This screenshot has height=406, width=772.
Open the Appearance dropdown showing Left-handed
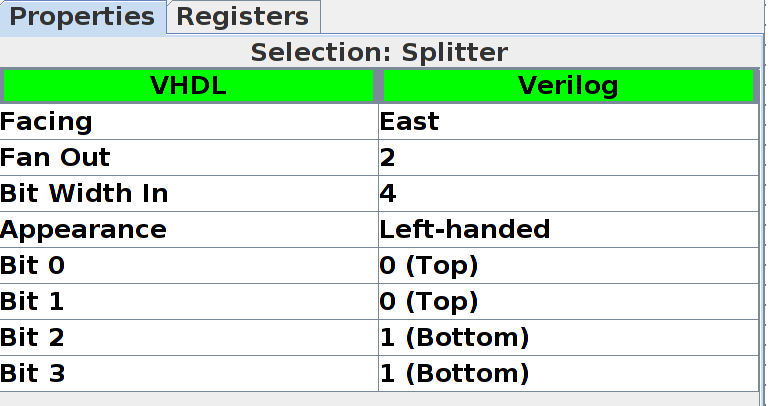pyautogui.click(x=567, y=230)
